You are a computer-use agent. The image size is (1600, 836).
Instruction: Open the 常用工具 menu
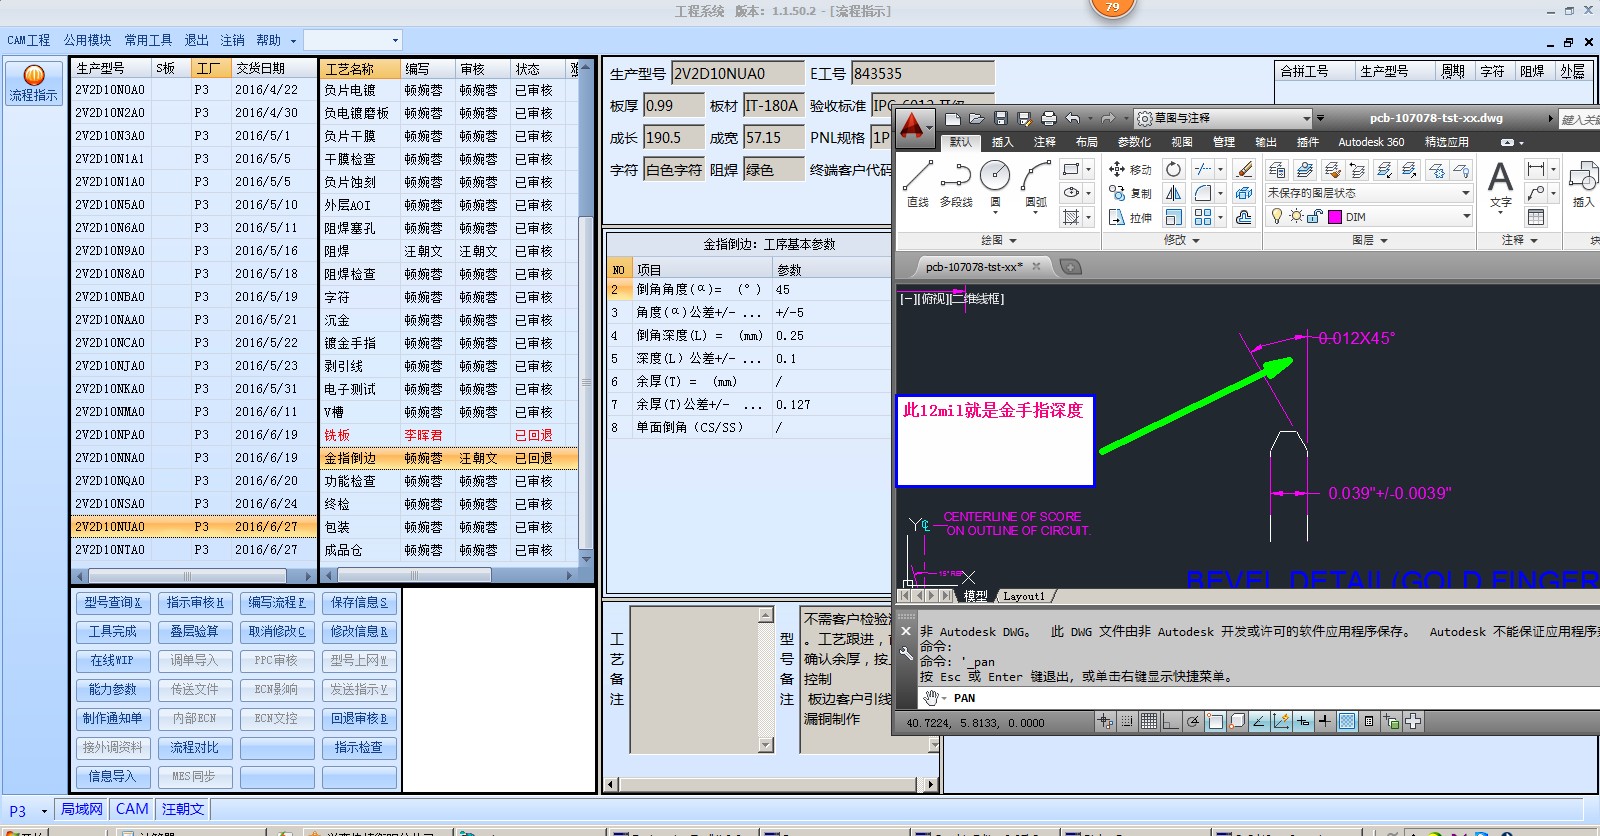tap(148, 41)
